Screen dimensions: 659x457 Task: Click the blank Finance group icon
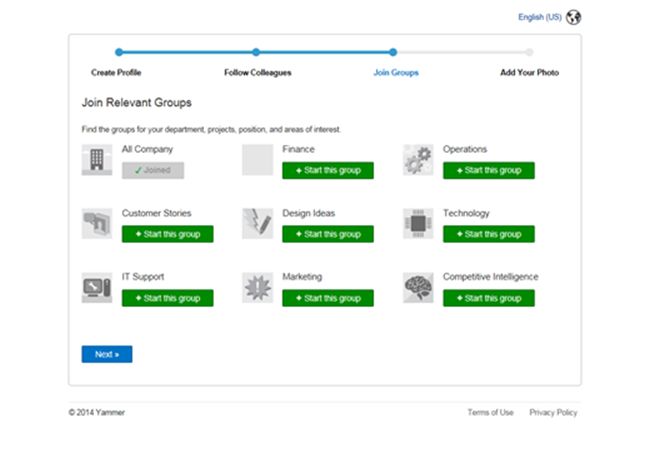click(257, 160)
